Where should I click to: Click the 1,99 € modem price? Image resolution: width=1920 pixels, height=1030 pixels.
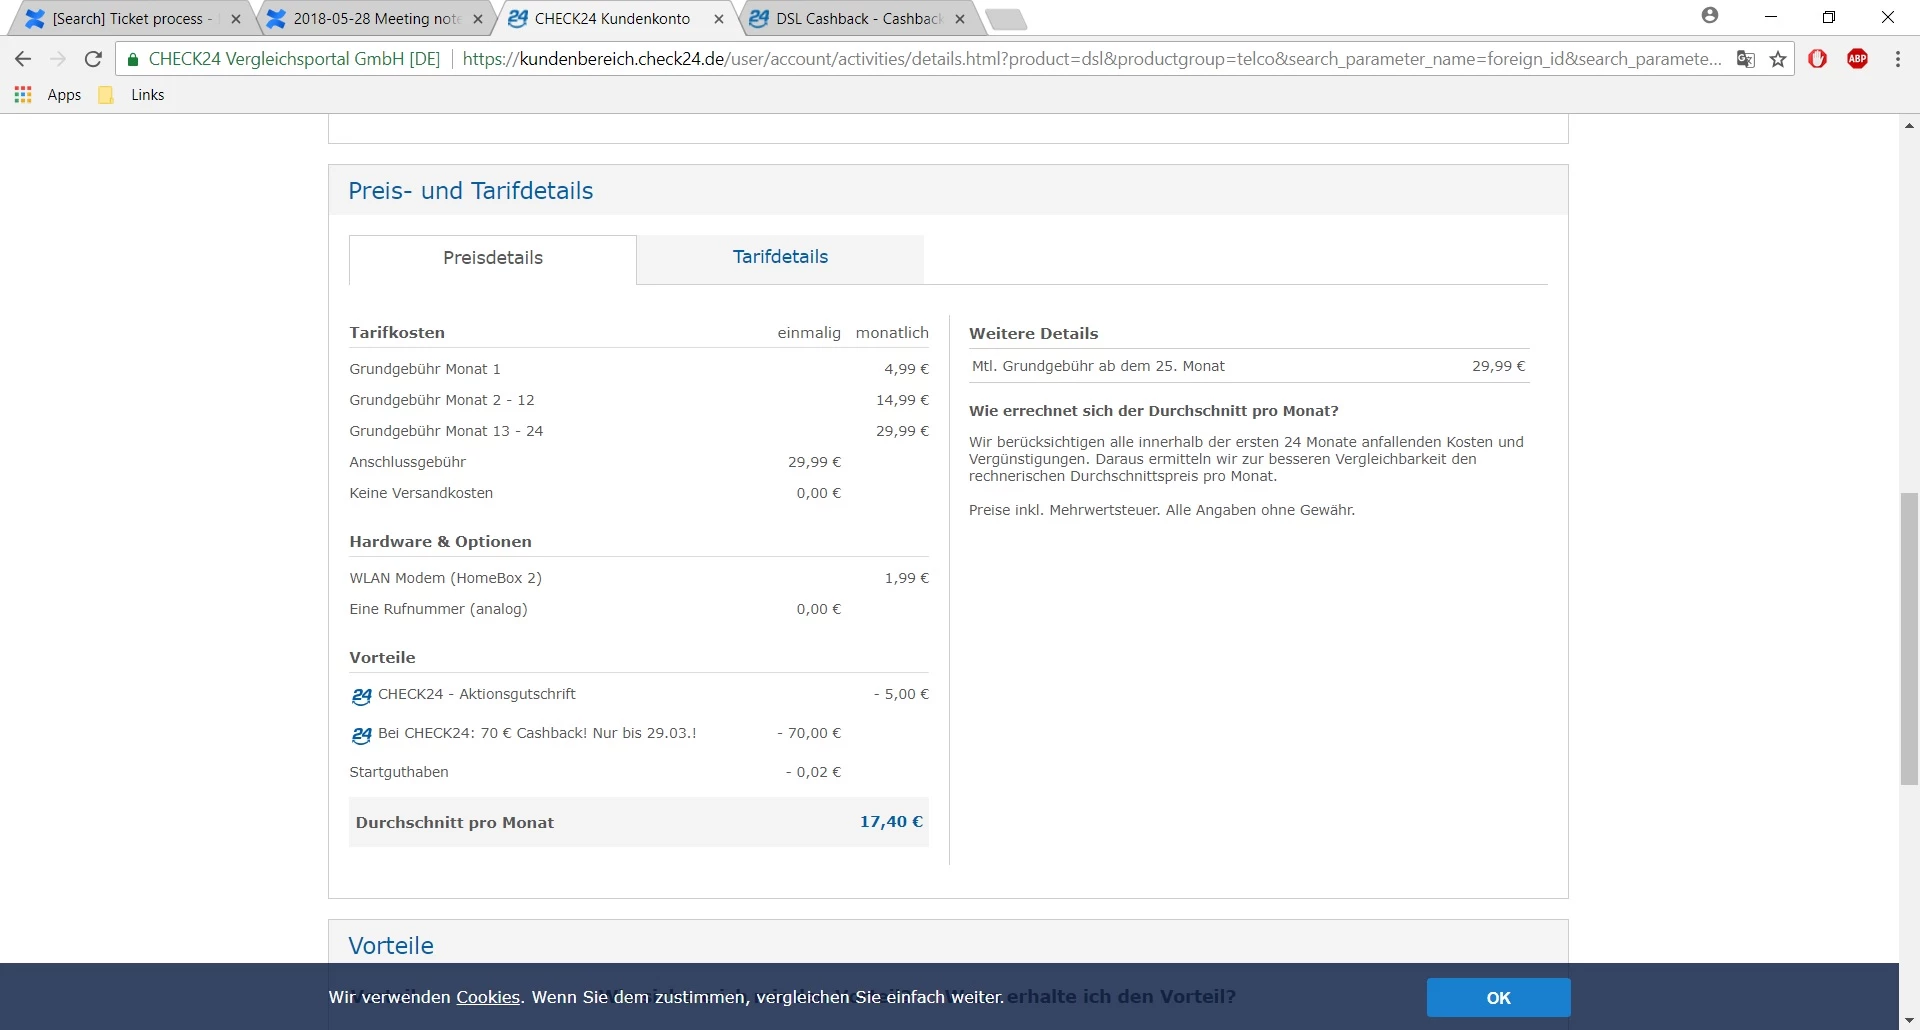[x=906, y=578]
